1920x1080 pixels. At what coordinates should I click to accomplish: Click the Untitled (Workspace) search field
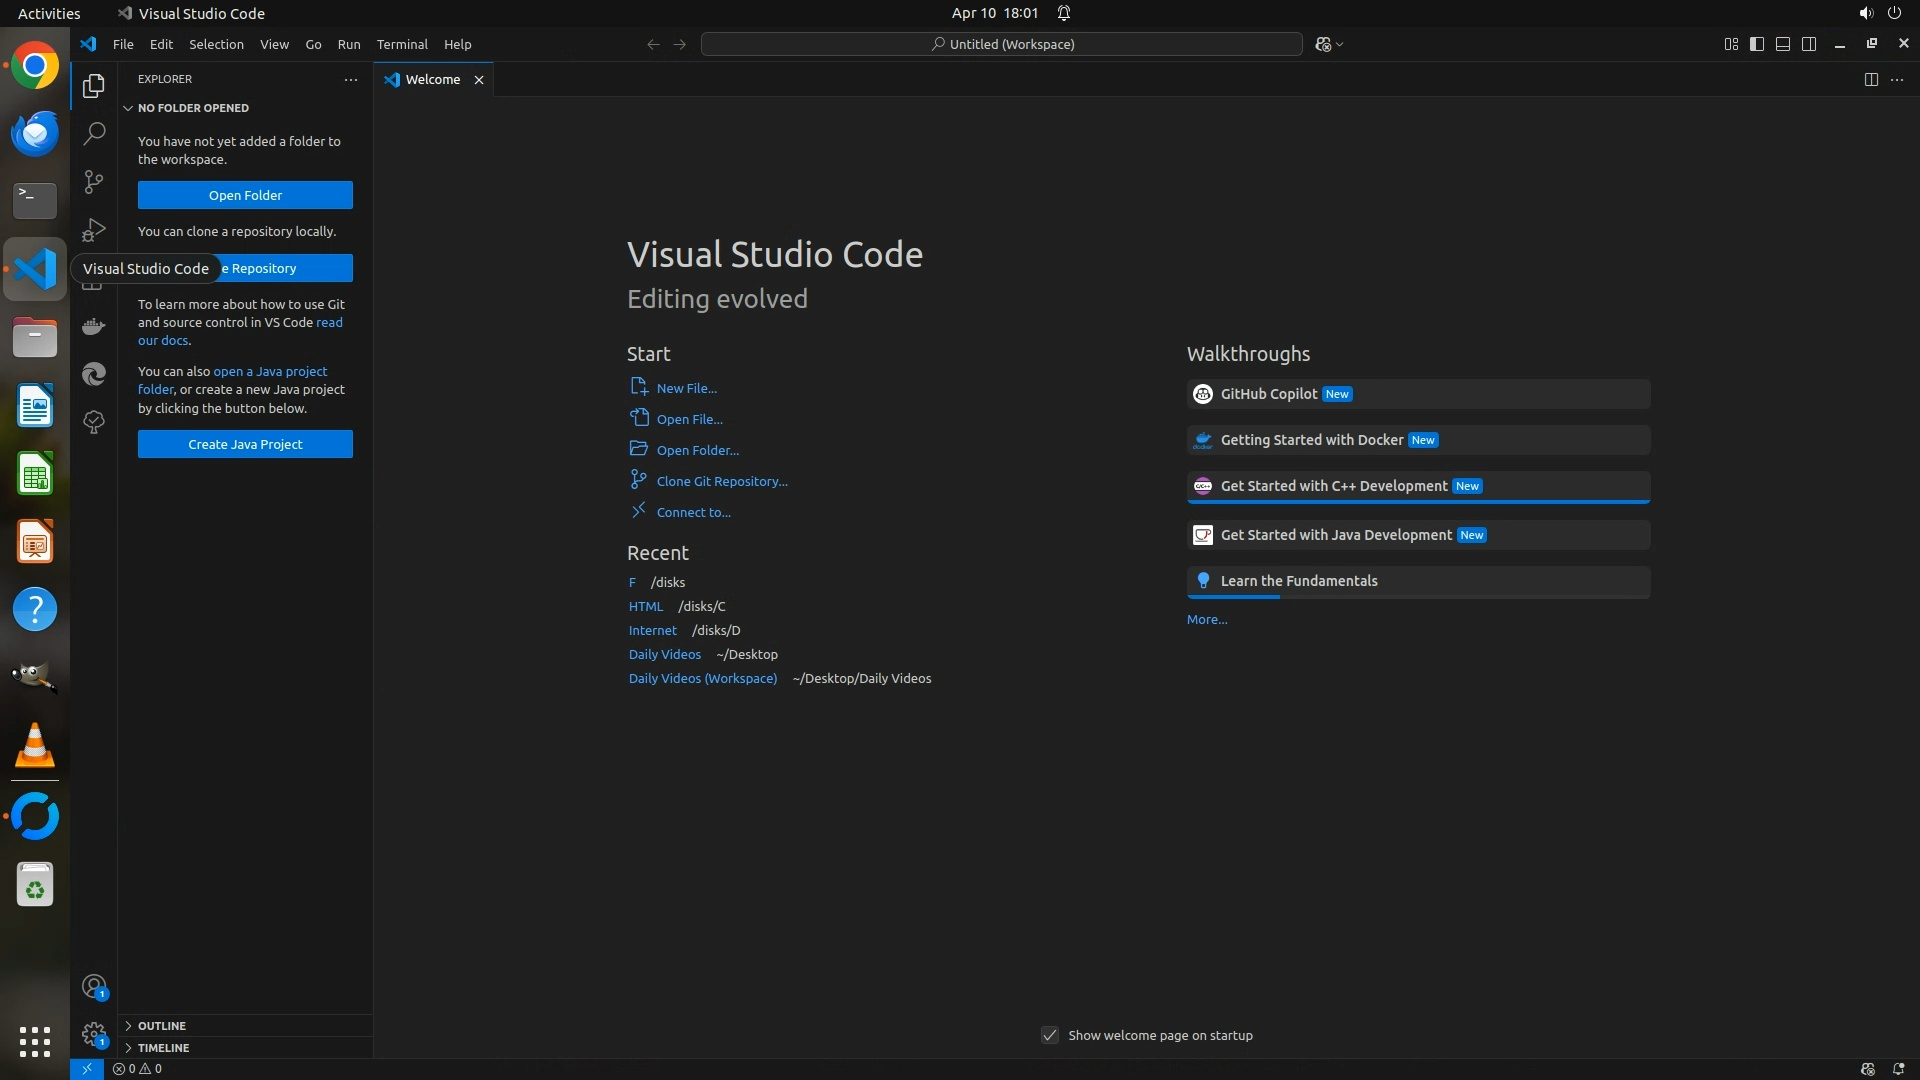click(x=1002, y=44)
